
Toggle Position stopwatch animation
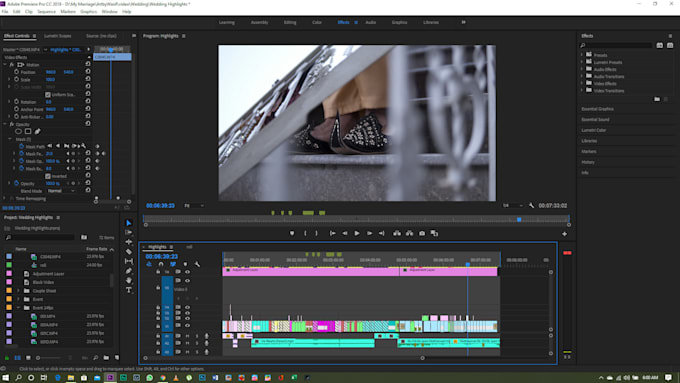coord(16,72)
